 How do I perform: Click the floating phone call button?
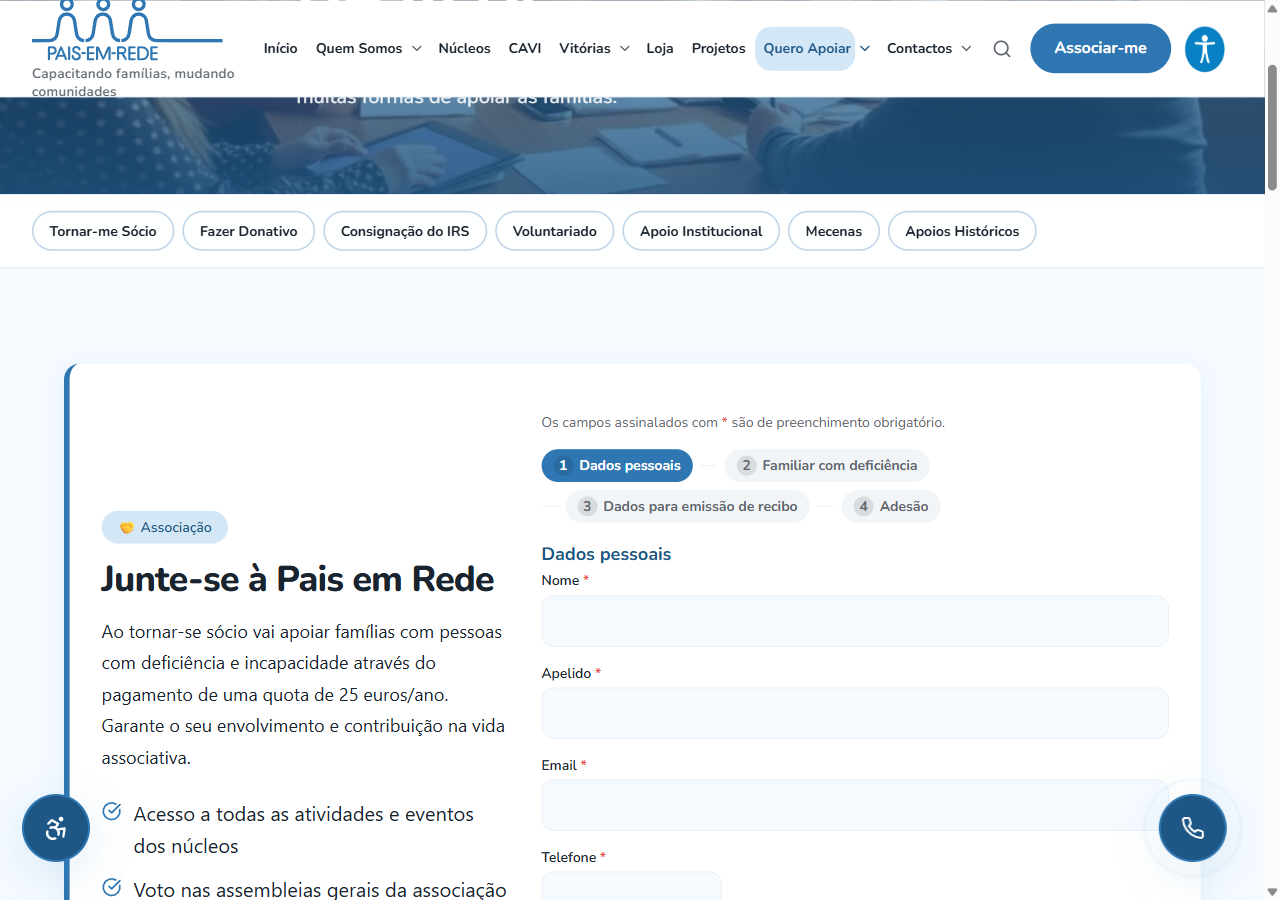1193,828
